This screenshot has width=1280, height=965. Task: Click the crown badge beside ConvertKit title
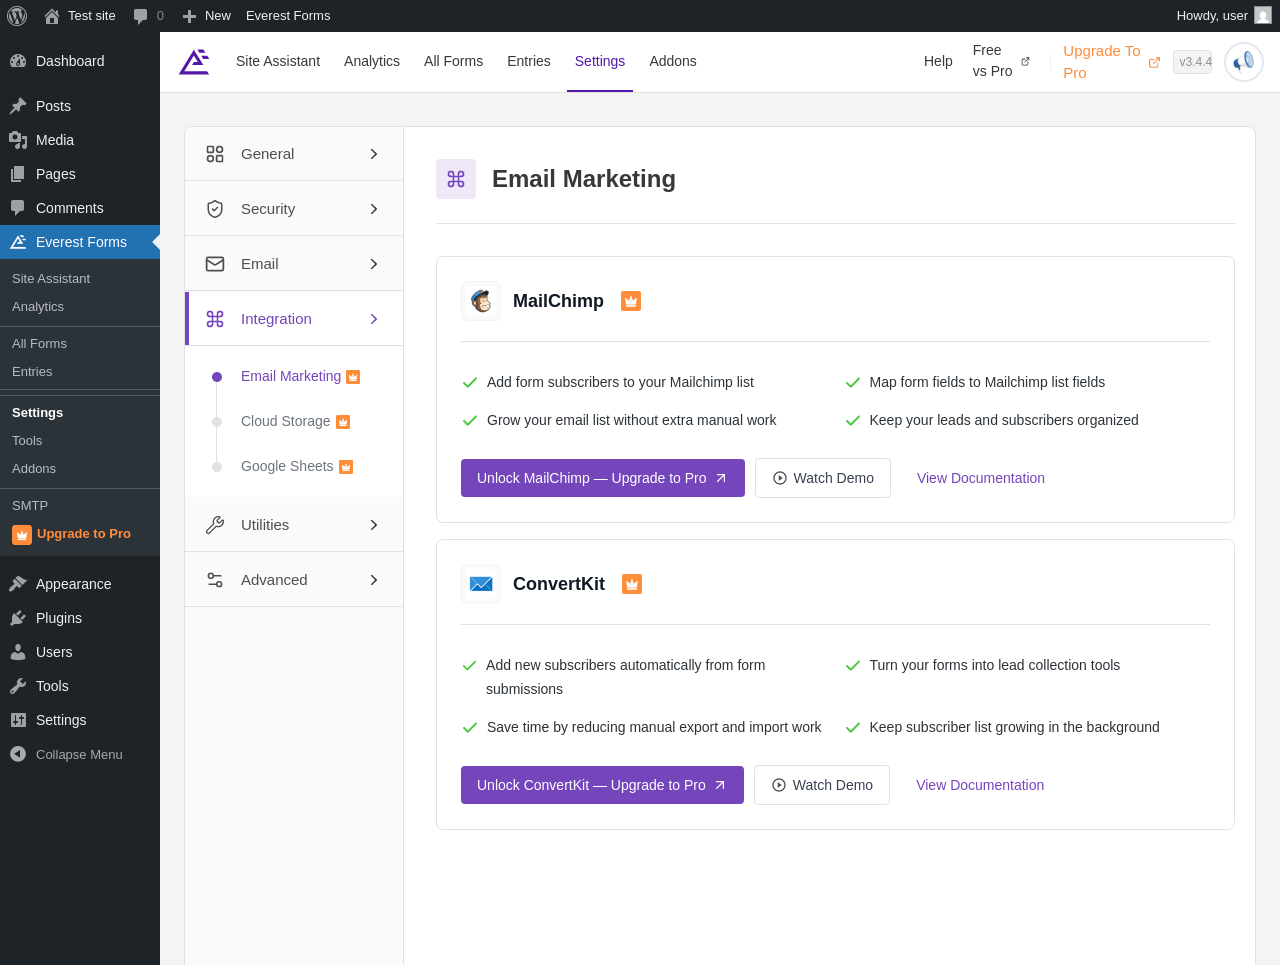coord(632,584)
